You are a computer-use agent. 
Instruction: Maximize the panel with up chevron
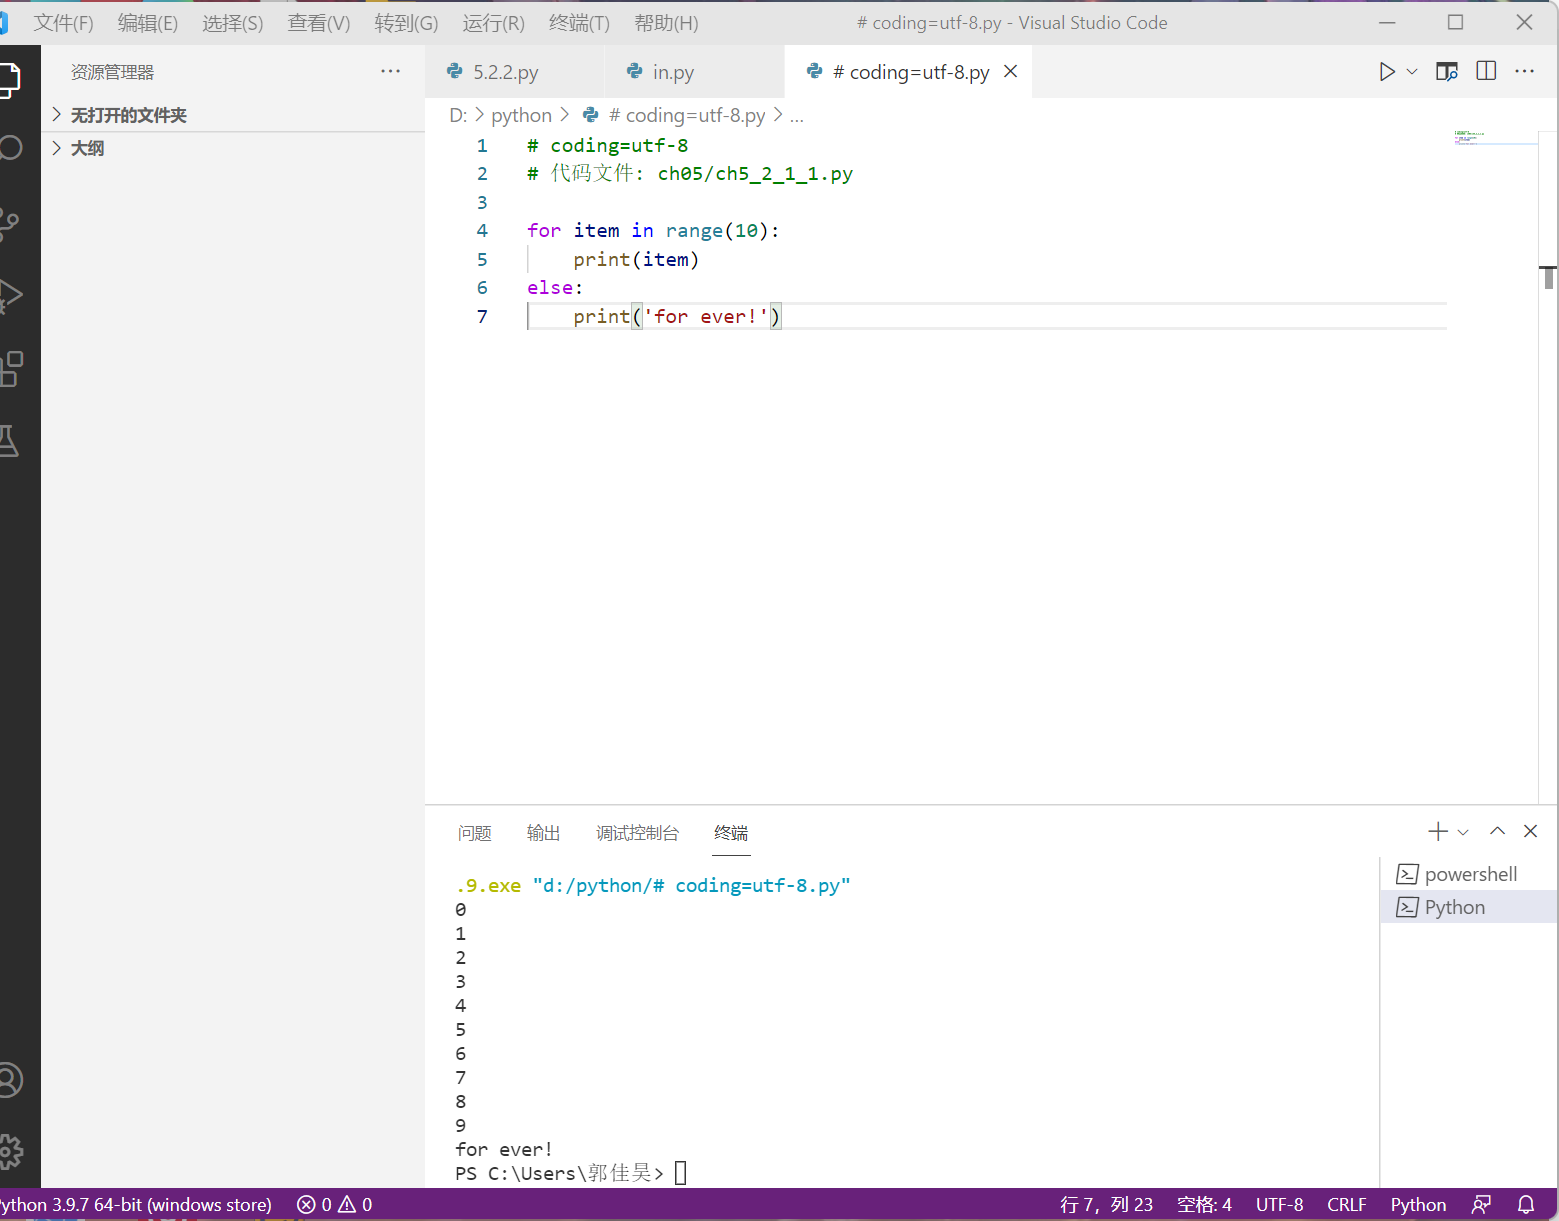point(1497,831)
